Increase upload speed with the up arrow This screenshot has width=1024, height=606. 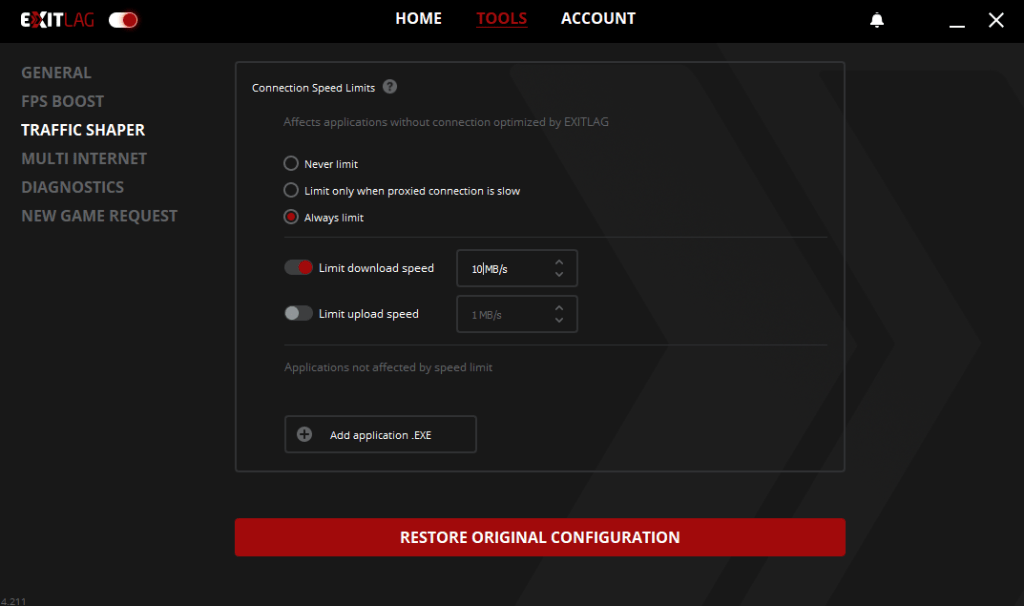[559, 307]
